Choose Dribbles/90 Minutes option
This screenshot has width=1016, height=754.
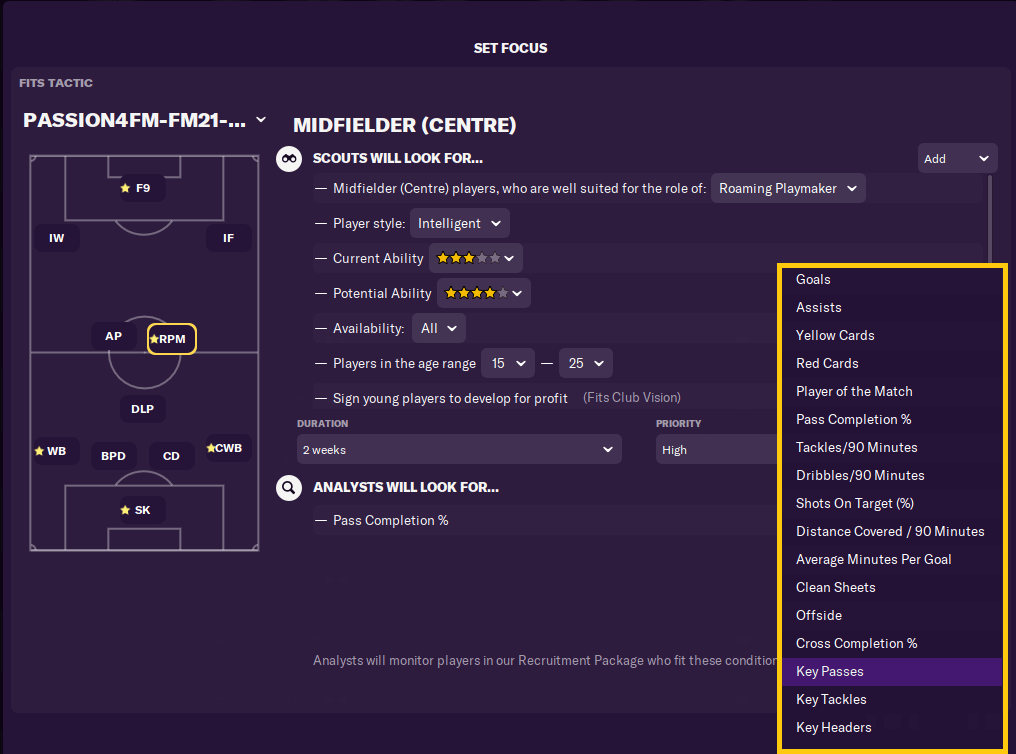[x=892, y=475]
